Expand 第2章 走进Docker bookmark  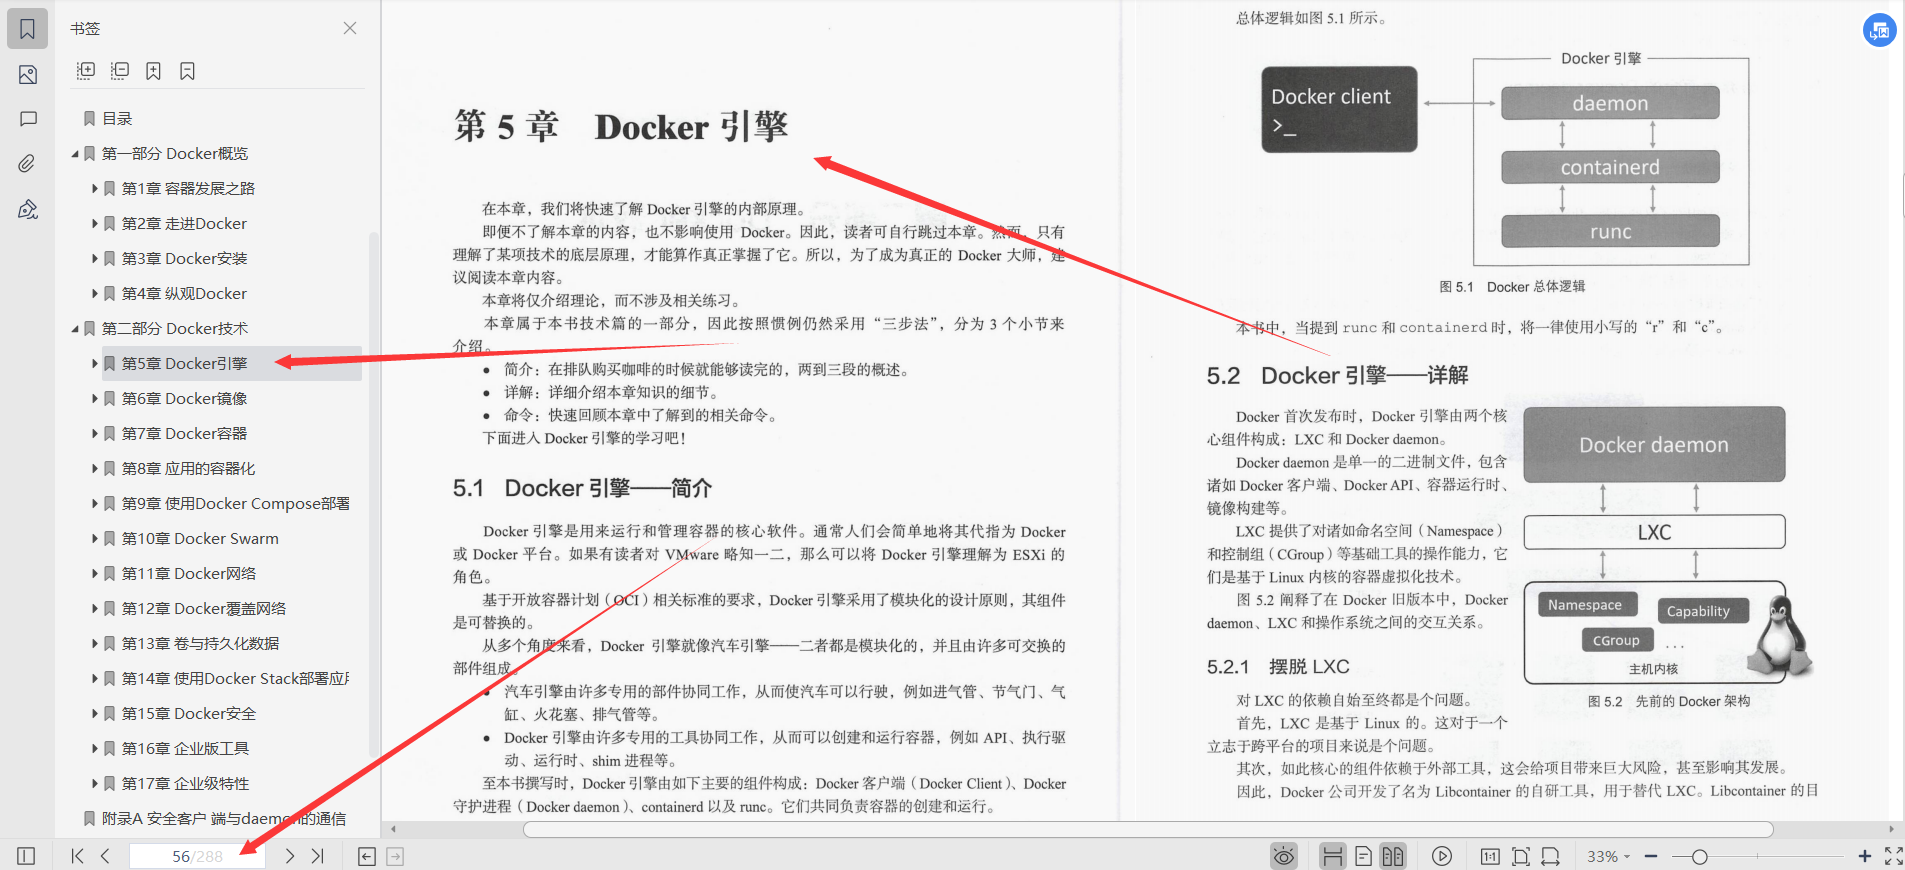point(95,223)
